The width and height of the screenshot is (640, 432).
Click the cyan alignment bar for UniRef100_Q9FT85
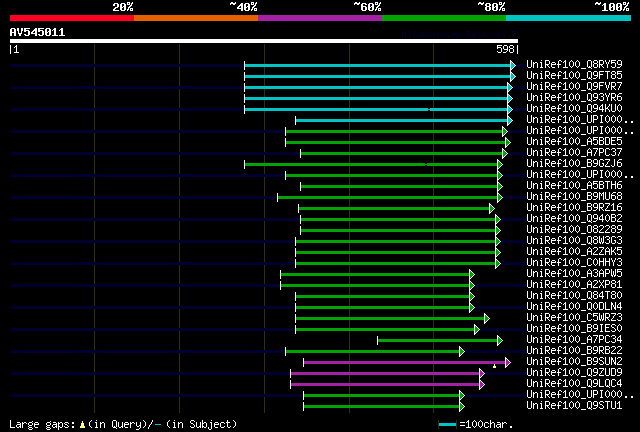click(x=378, y=76)
